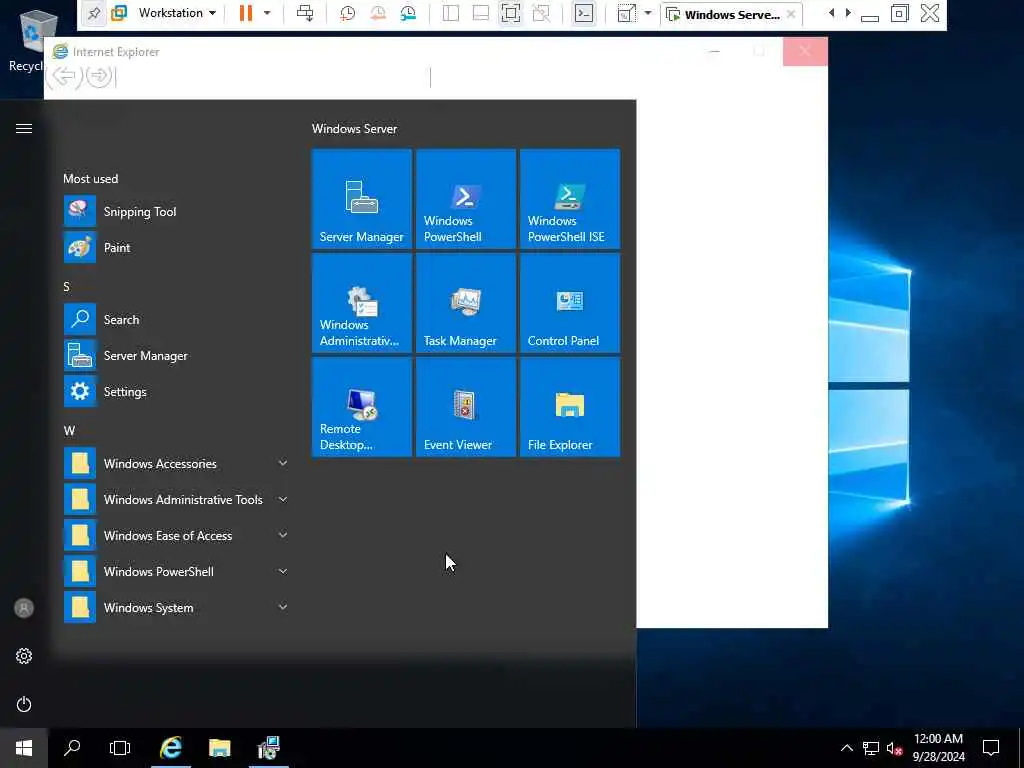Viewport: 1024px width, 768px height.
Task: Click Send Ctrl+Alt+Del VMware icon
Action: point(305,13)
